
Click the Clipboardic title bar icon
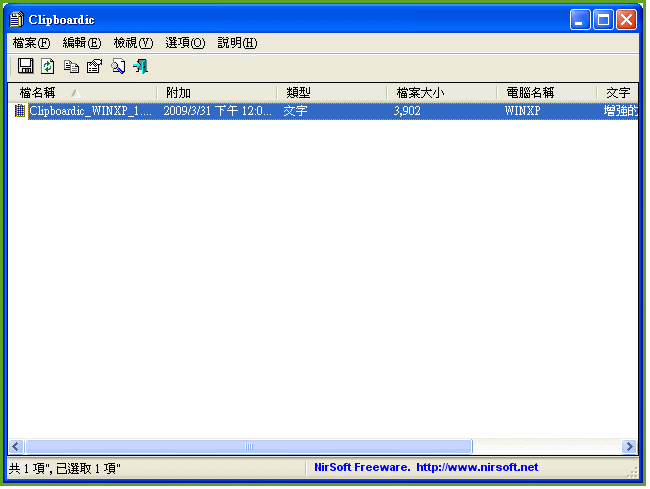(x=17, y=19)
